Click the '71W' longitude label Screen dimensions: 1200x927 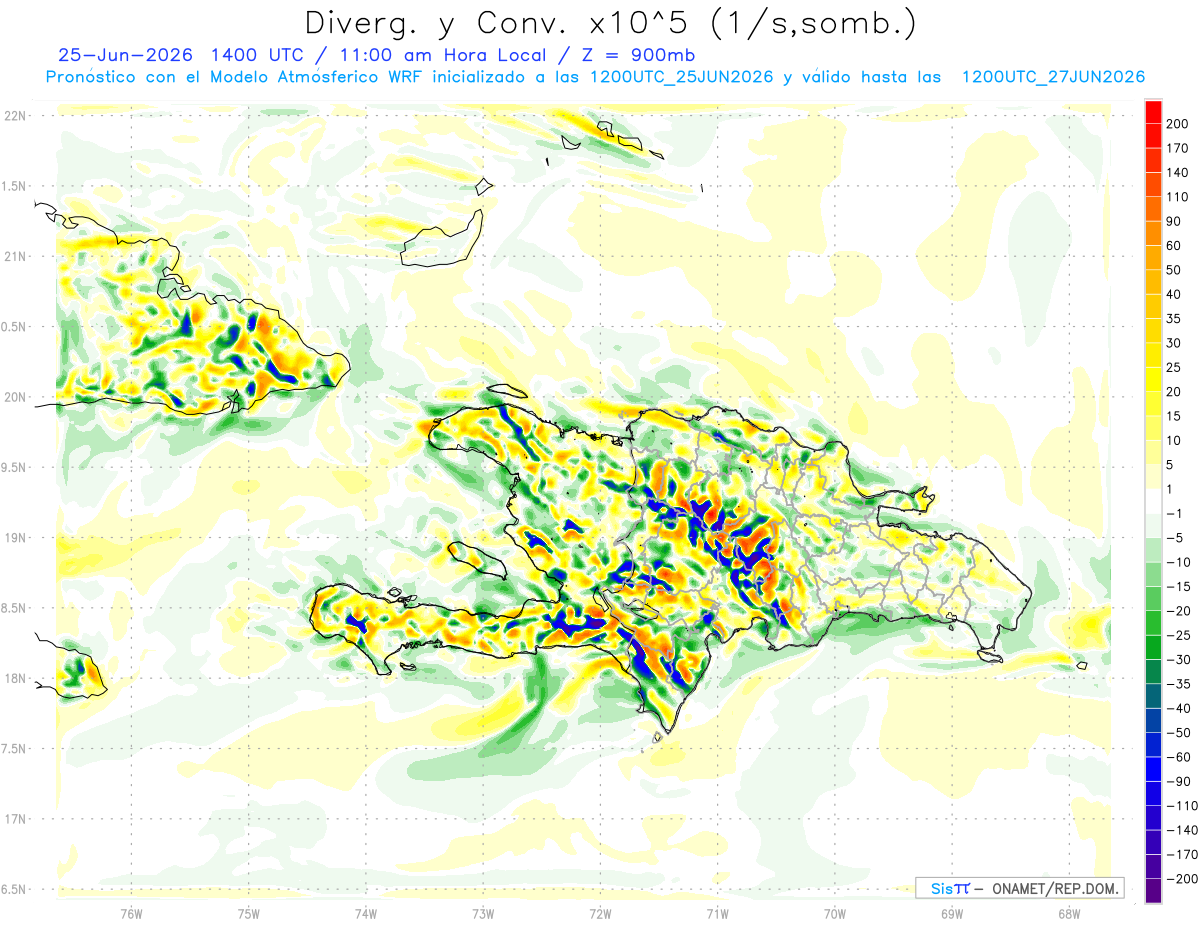[x=717, y=914]
